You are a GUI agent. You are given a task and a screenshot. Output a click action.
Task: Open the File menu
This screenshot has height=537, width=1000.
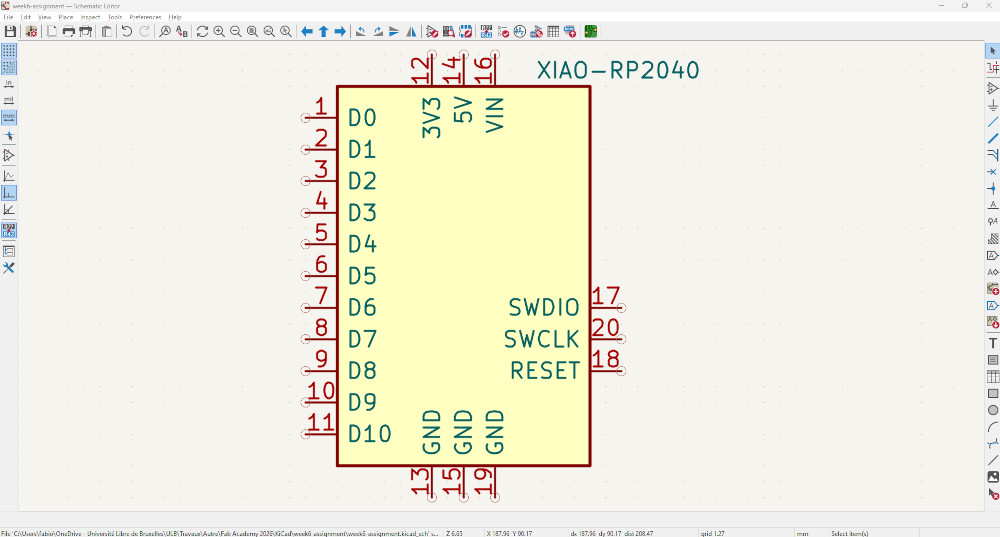8,17
